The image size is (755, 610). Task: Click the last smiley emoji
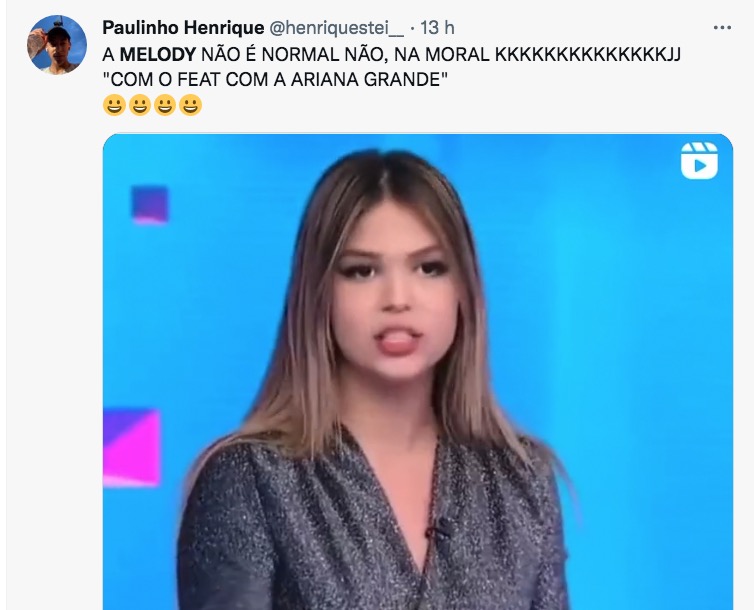pyautogui.click(x=190, y=105)
